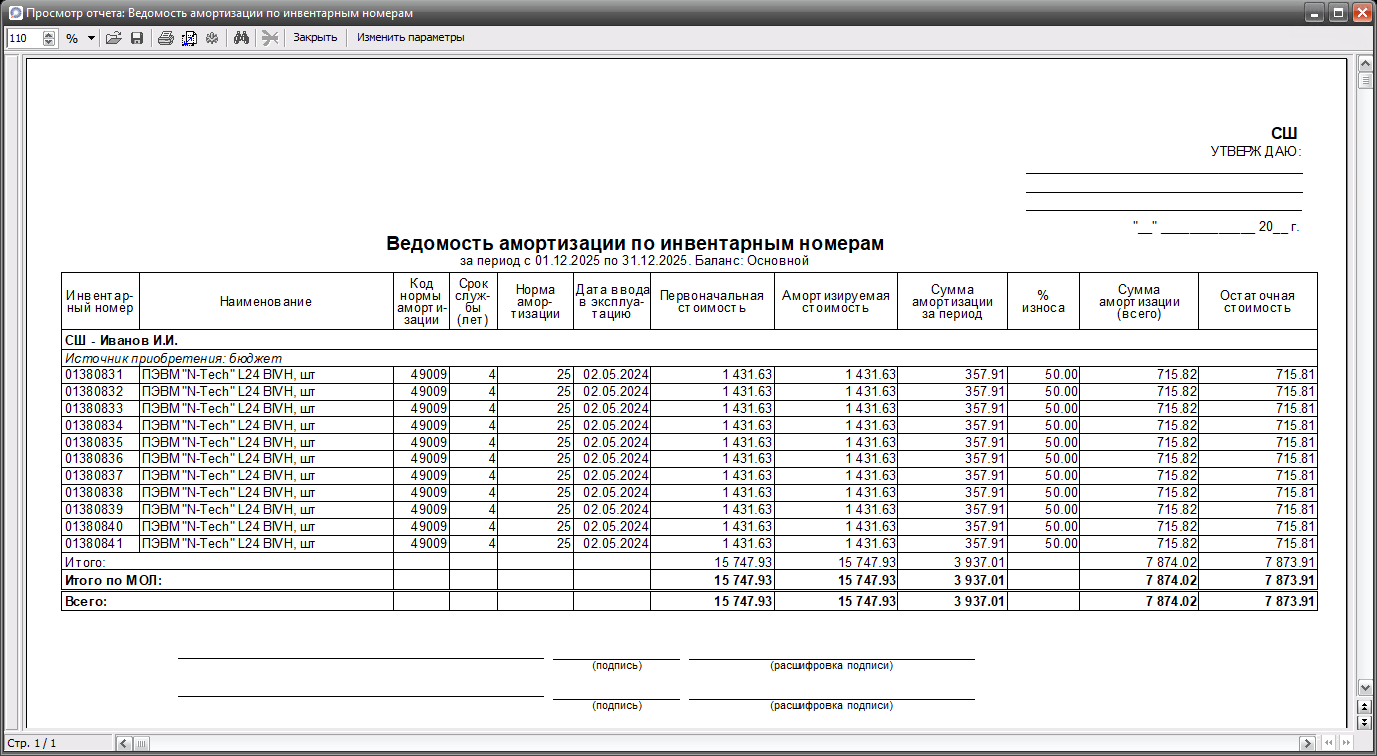Viewport: 1377px width, 756px height.
Task: Click the binoculars search icon
Action: (x=240, y=38)
